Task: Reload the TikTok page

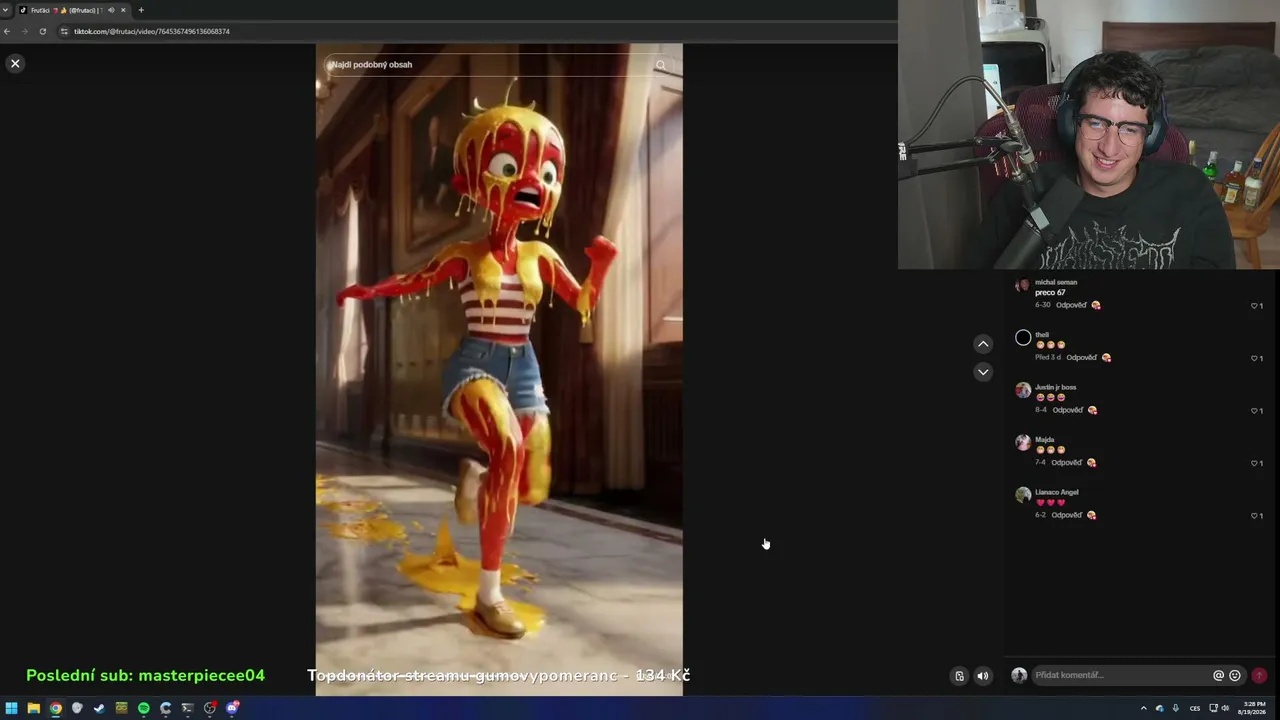Action: pos(43,31)
